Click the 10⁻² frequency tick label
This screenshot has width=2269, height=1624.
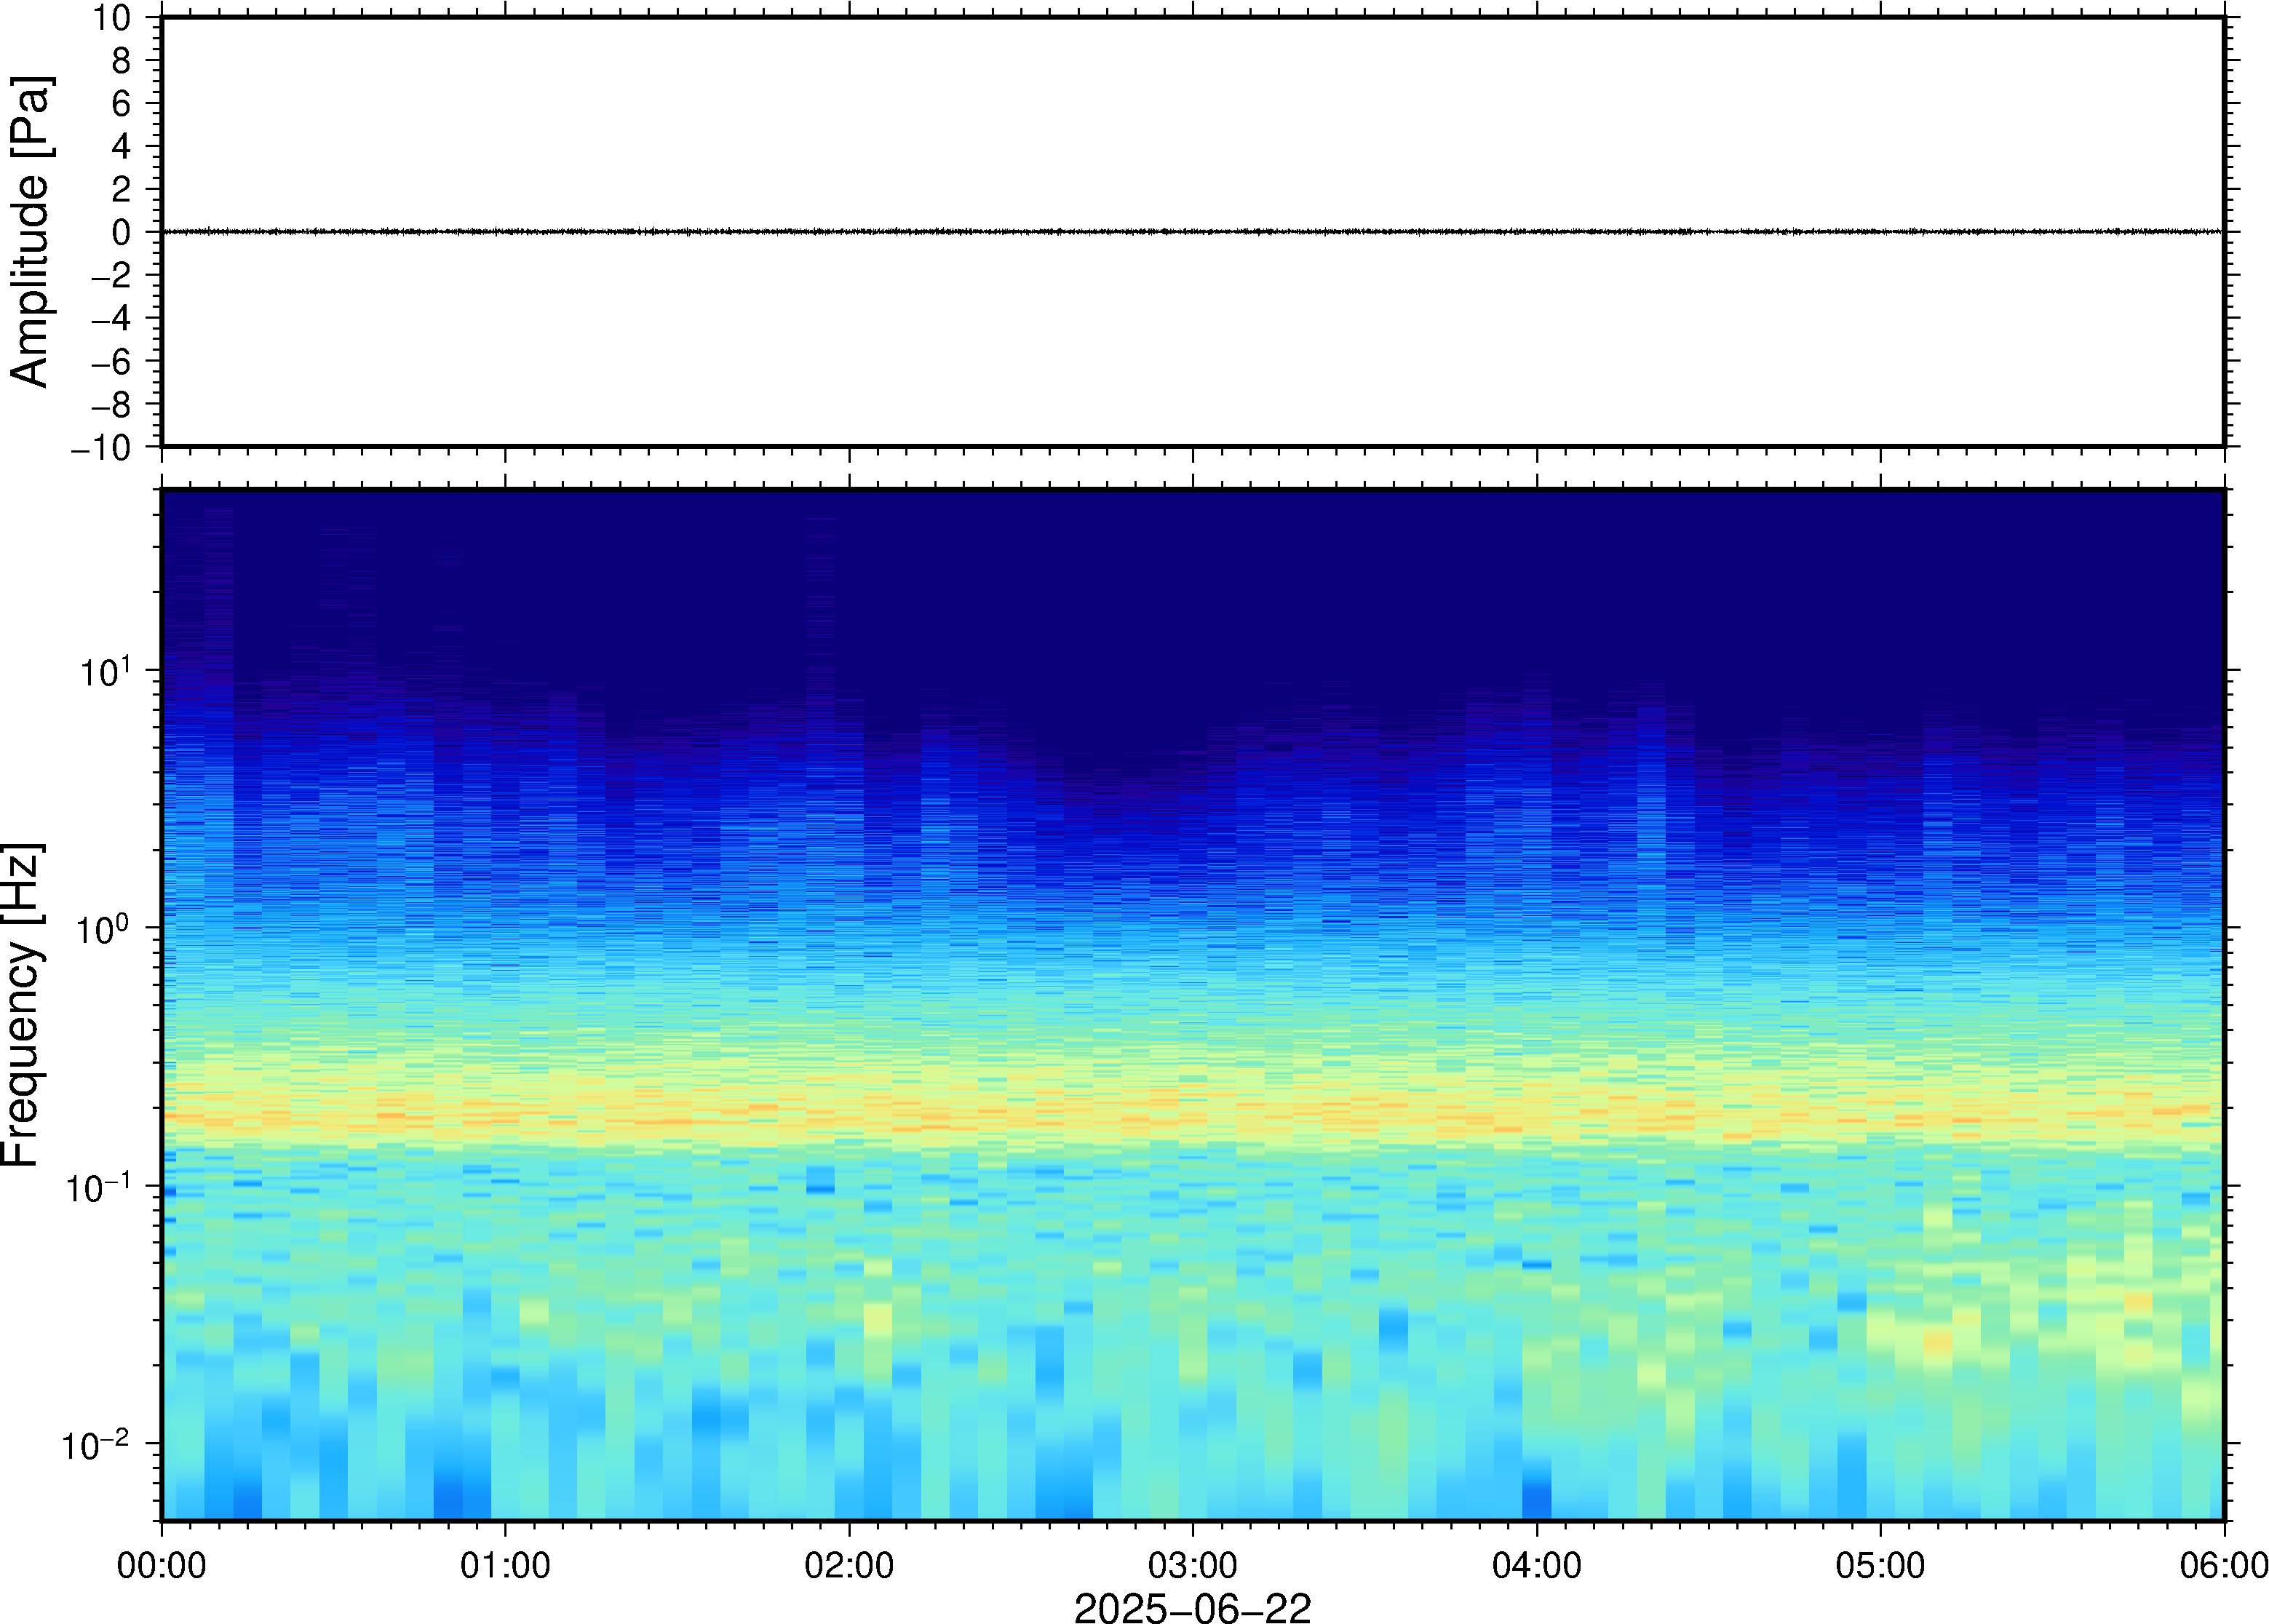(96, 1444)
